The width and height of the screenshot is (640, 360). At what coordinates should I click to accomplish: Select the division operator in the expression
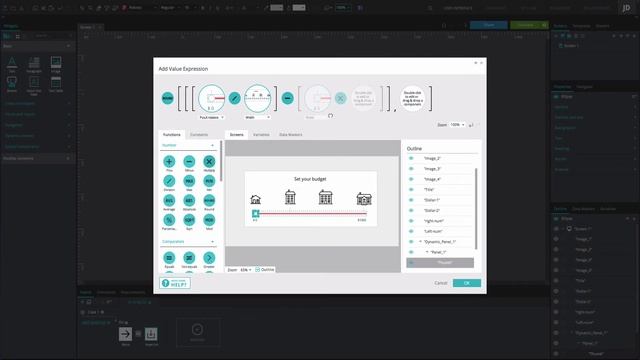[234, 98]
